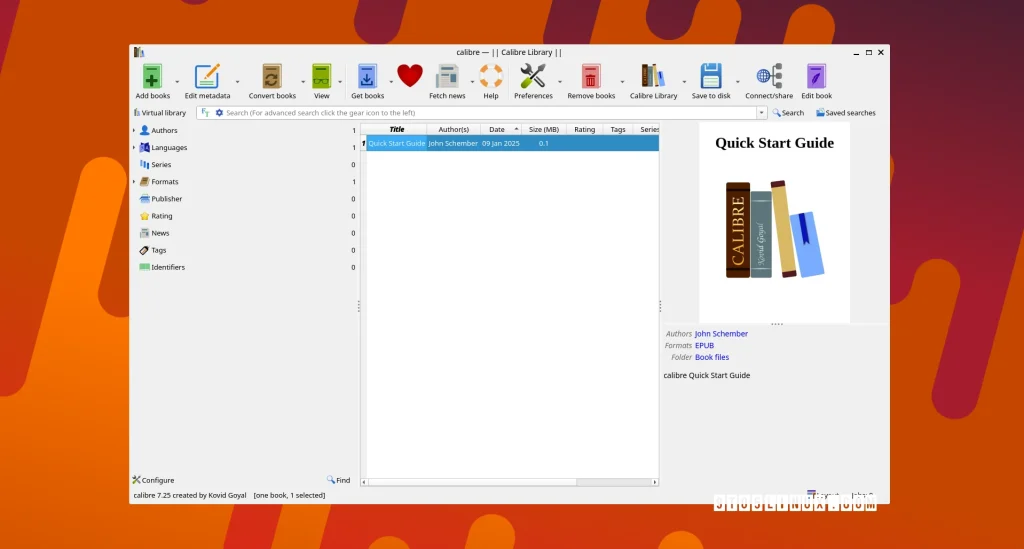Open the Calibre Library dropdown arrow
The height and width of the screenshot is (549, 1024).
684,82
